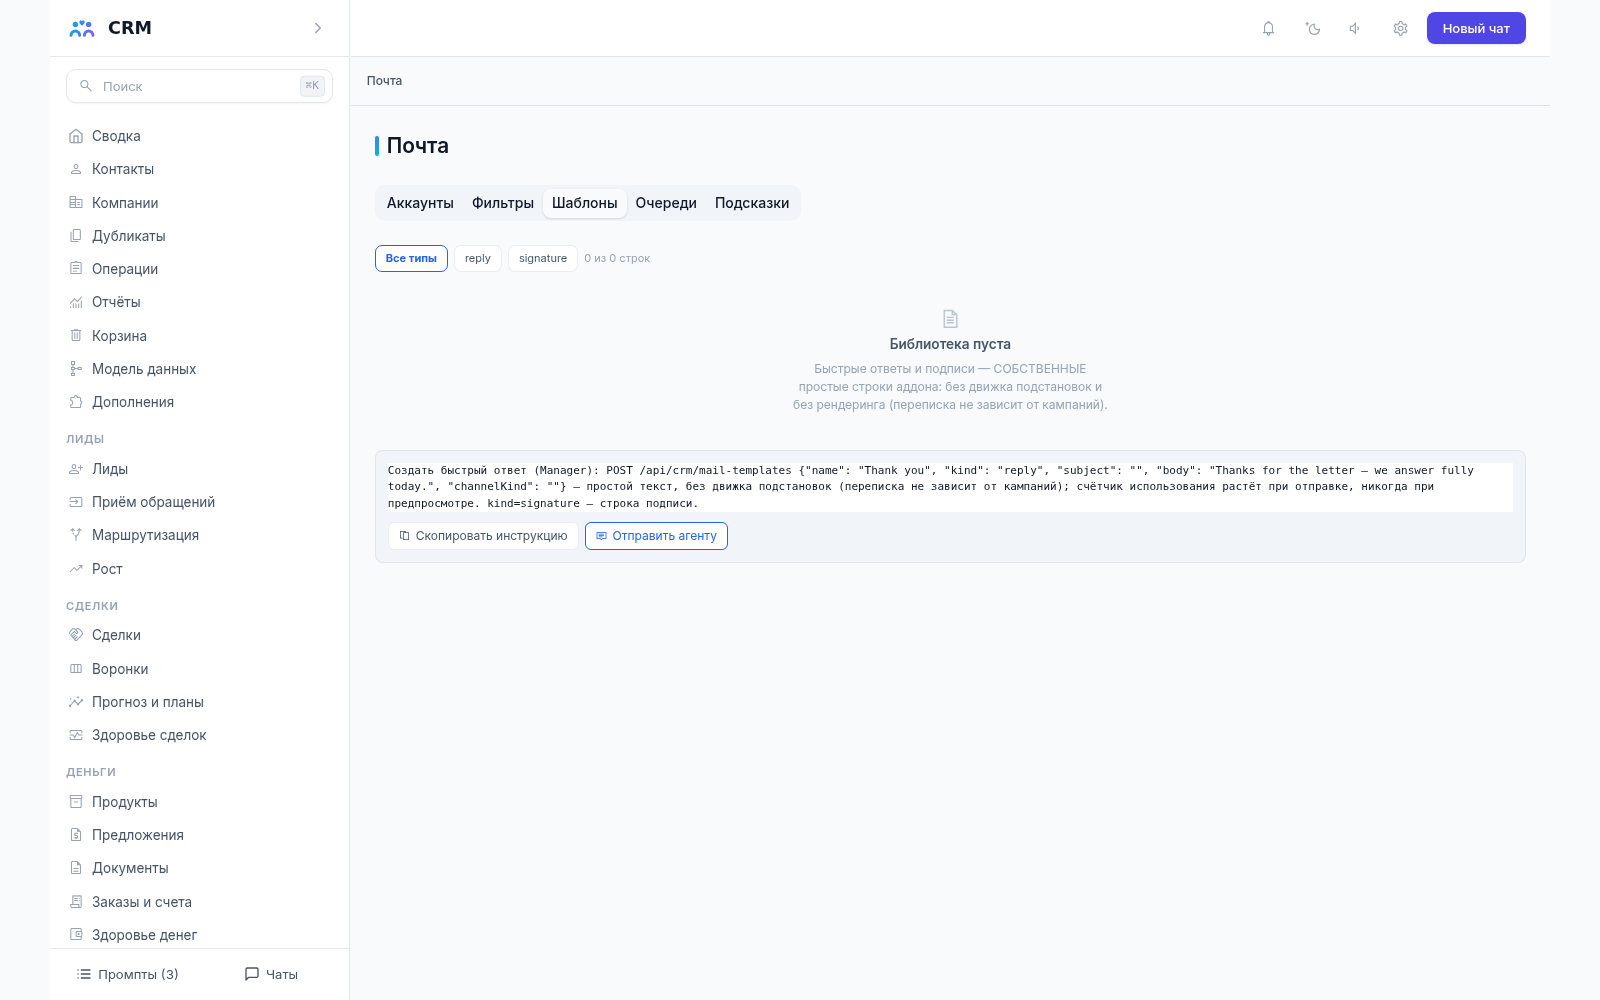This screenshot has height=1000, width=1600.
Task: Open Дубликаты page
Action: [x=199, y=236]
